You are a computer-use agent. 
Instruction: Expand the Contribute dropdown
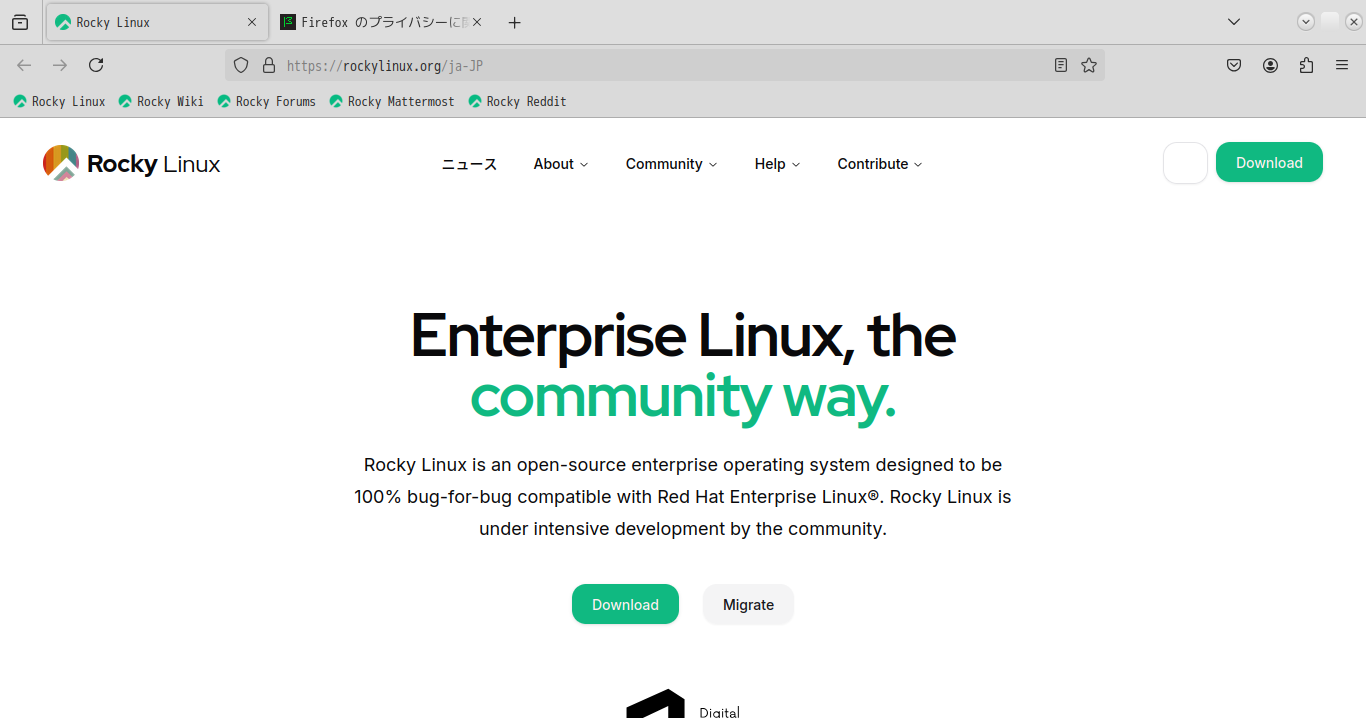coord(880,164)
